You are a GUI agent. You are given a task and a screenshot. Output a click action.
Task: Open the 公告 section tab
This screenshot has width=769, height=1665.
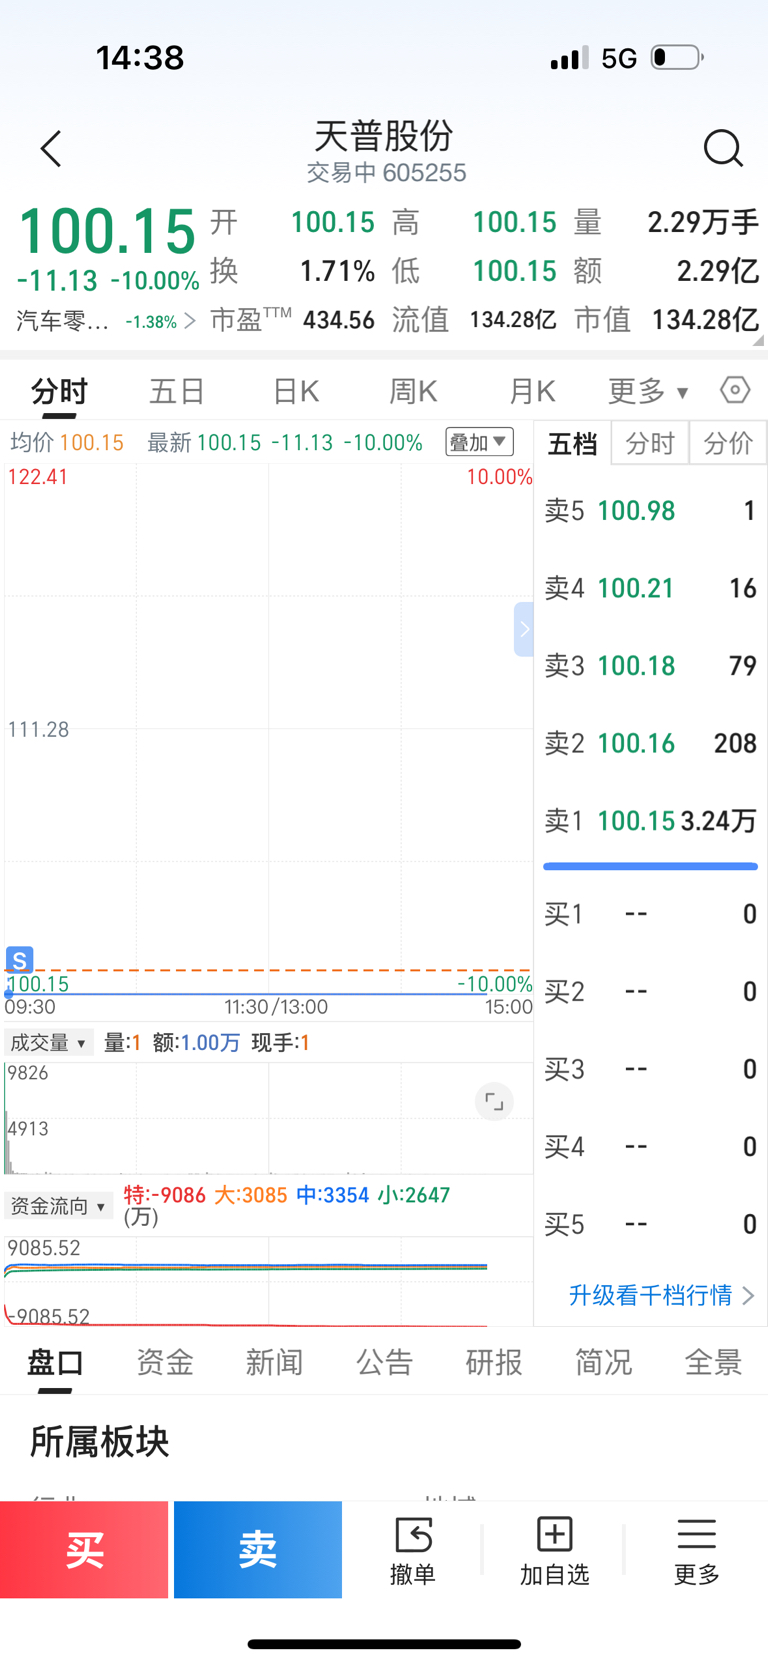385,1362
